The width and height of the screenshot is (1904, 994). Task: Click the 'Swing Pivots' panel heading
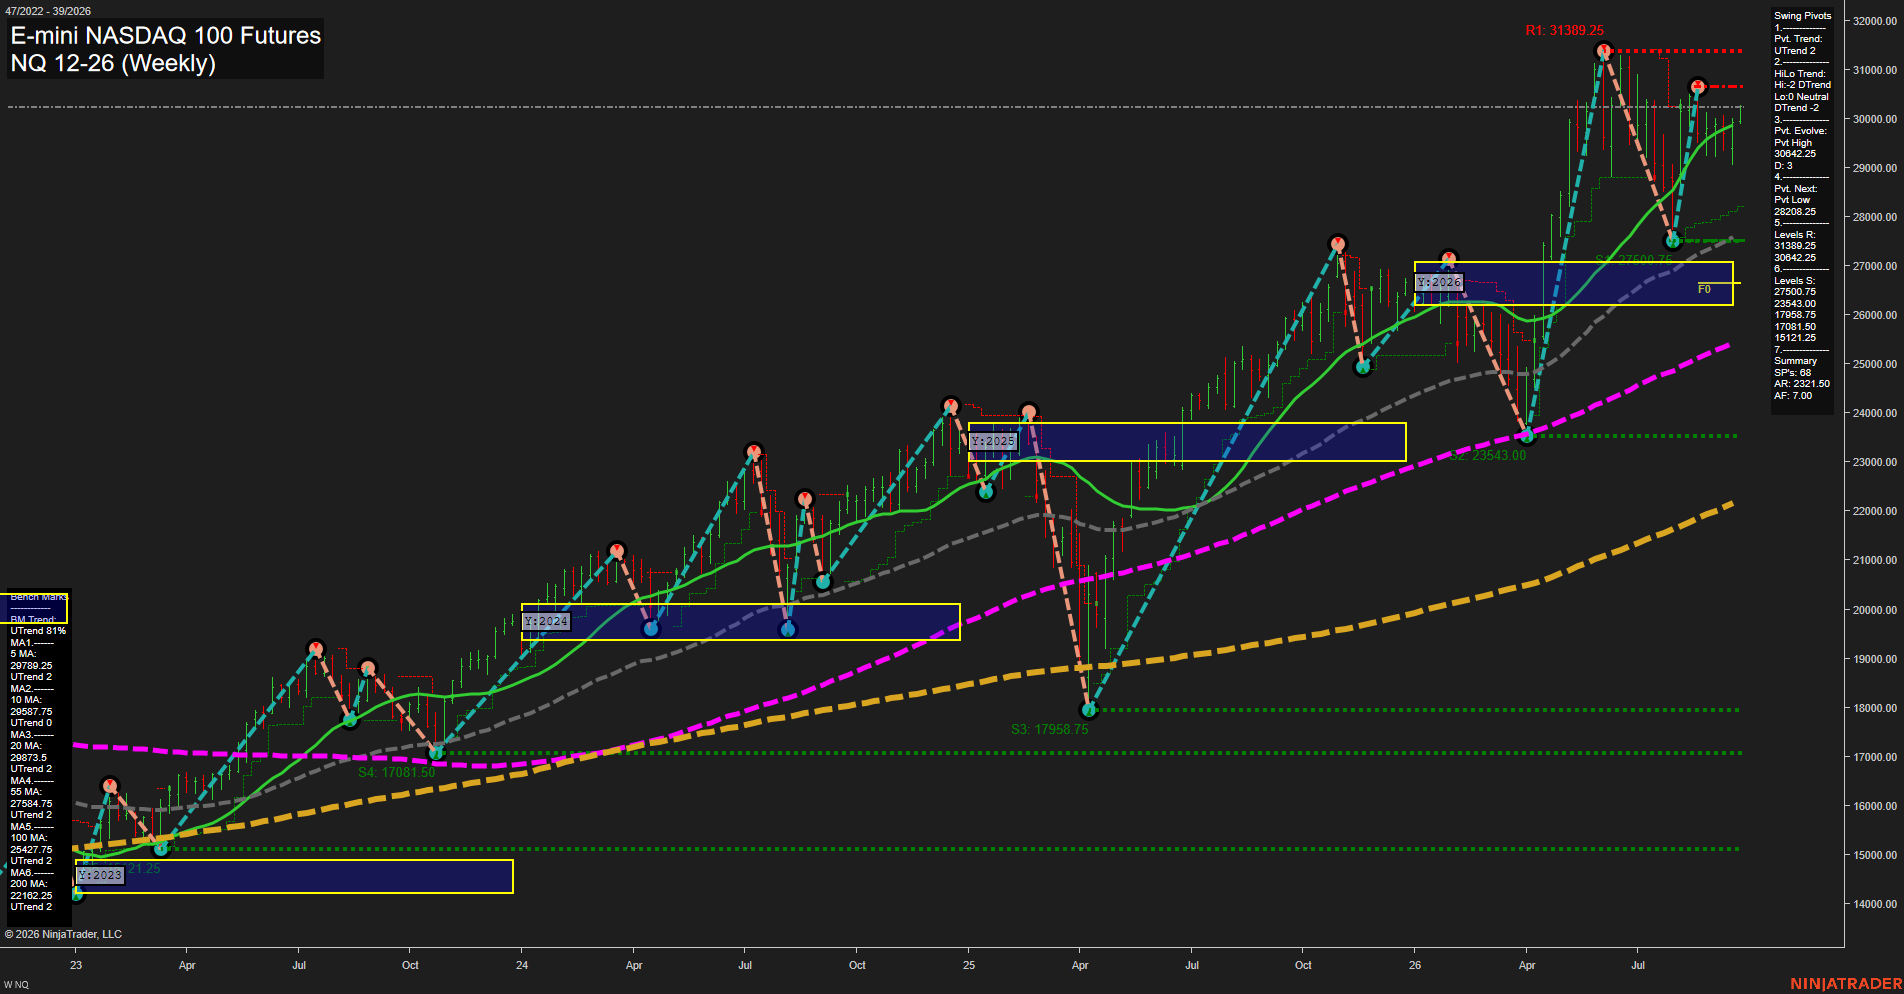coord(1803,16)
